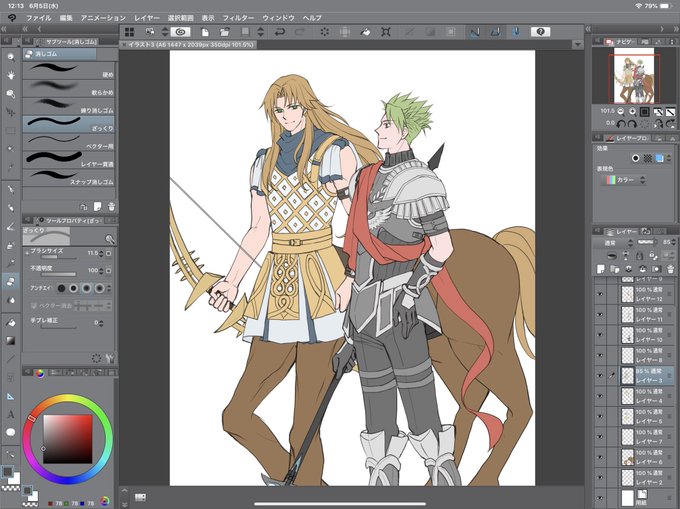Delete sub tool with trash icon
The width and height of the screenshot is (680, 509).
111,207
